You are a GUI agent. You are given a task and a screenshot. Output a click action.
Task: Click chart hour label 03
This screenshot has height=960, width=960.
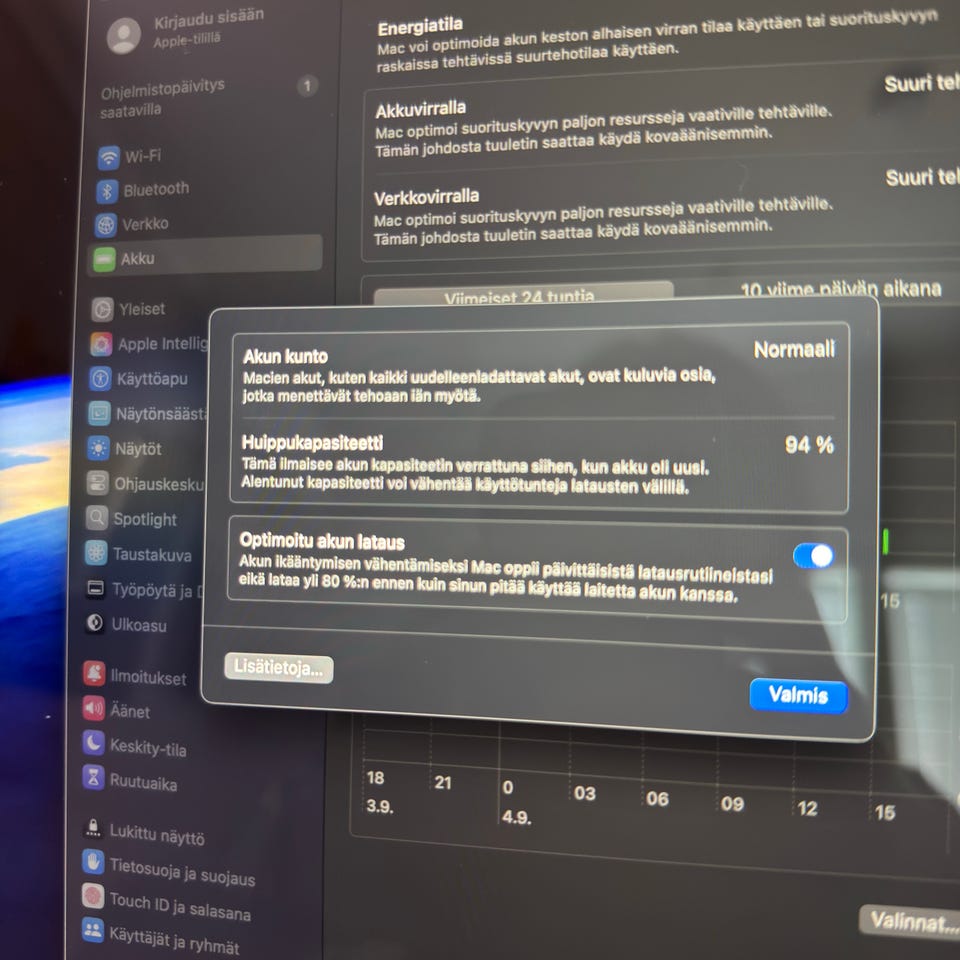585,793
